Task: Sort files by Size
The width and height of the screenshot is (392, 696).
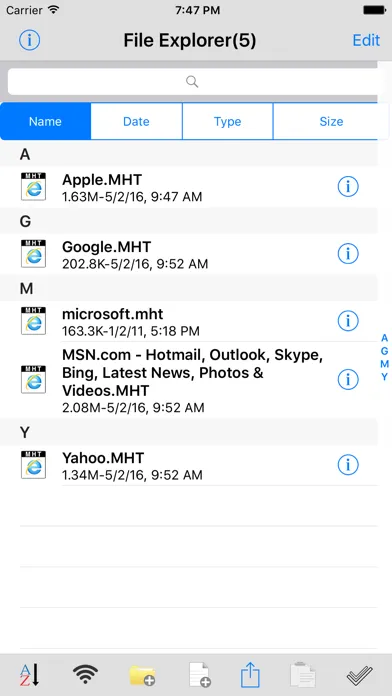Action: [x=331, y=122]
